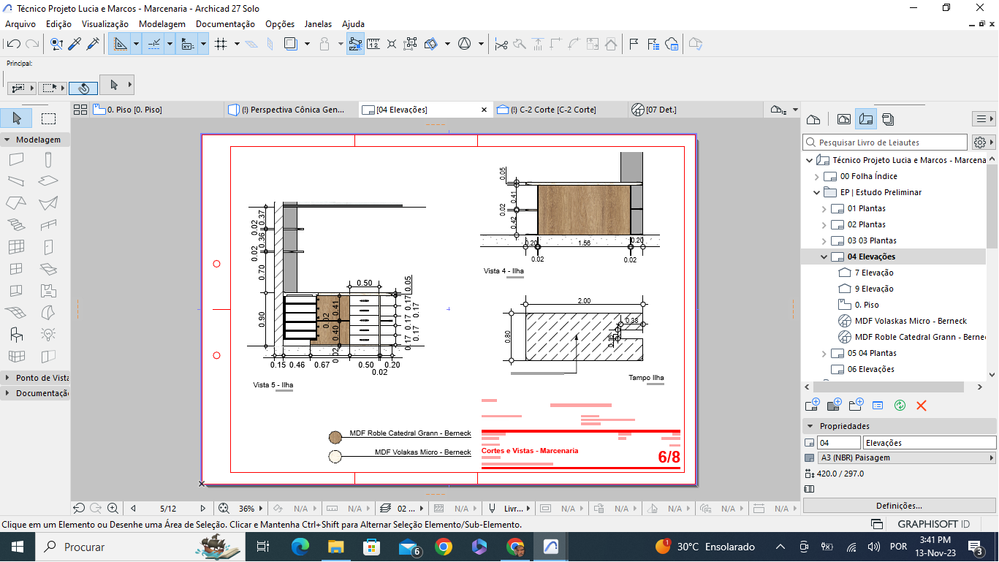This screenshot has width=999, height=562.
Task: Toggle the Trace reference button
Action: pos(291,44)
